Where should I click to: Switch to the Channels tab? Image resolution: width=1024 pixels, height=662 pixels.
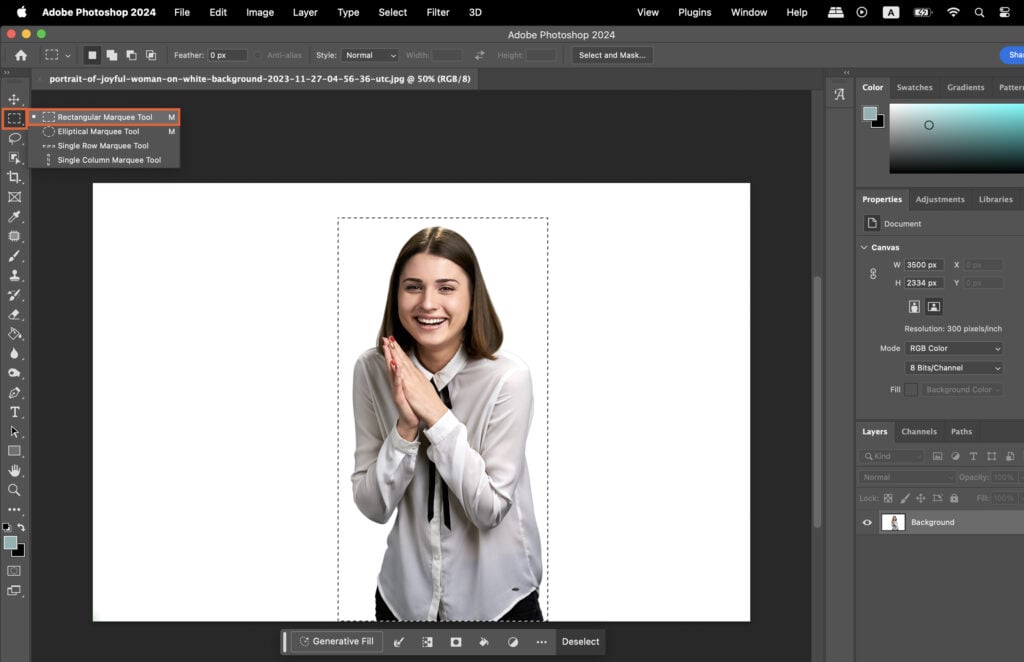click(918, 431)
